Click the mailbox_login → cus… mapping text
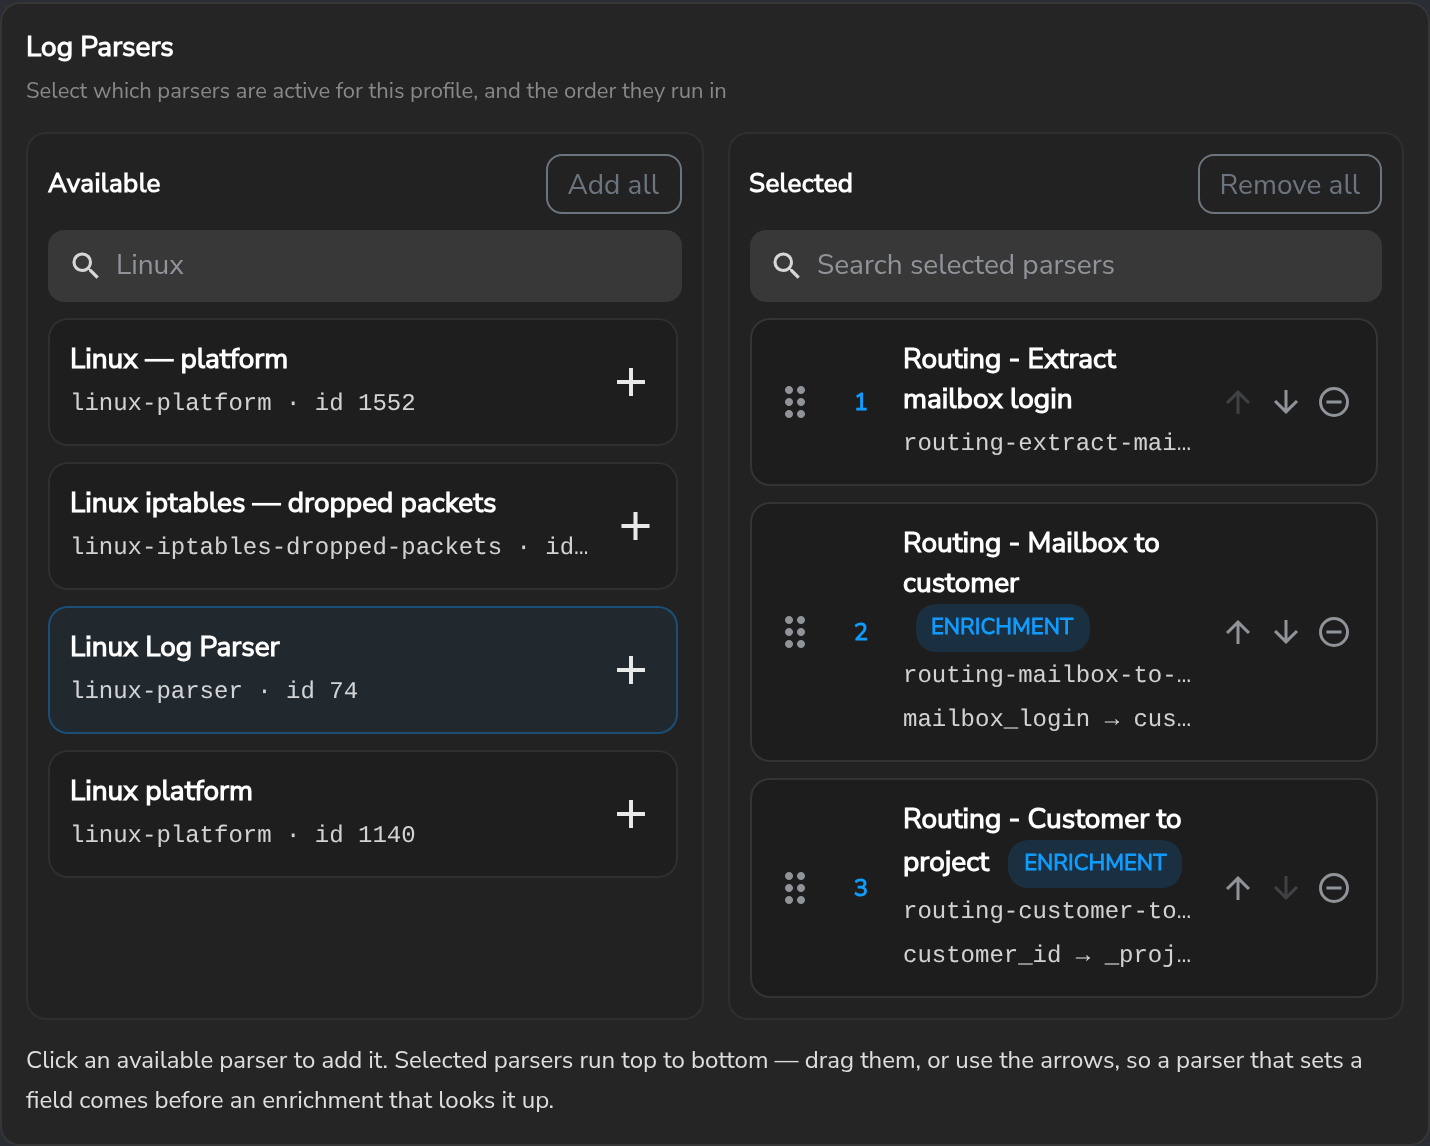The height and width of the screenshot is (1146, 1430). click(1047, 719)
